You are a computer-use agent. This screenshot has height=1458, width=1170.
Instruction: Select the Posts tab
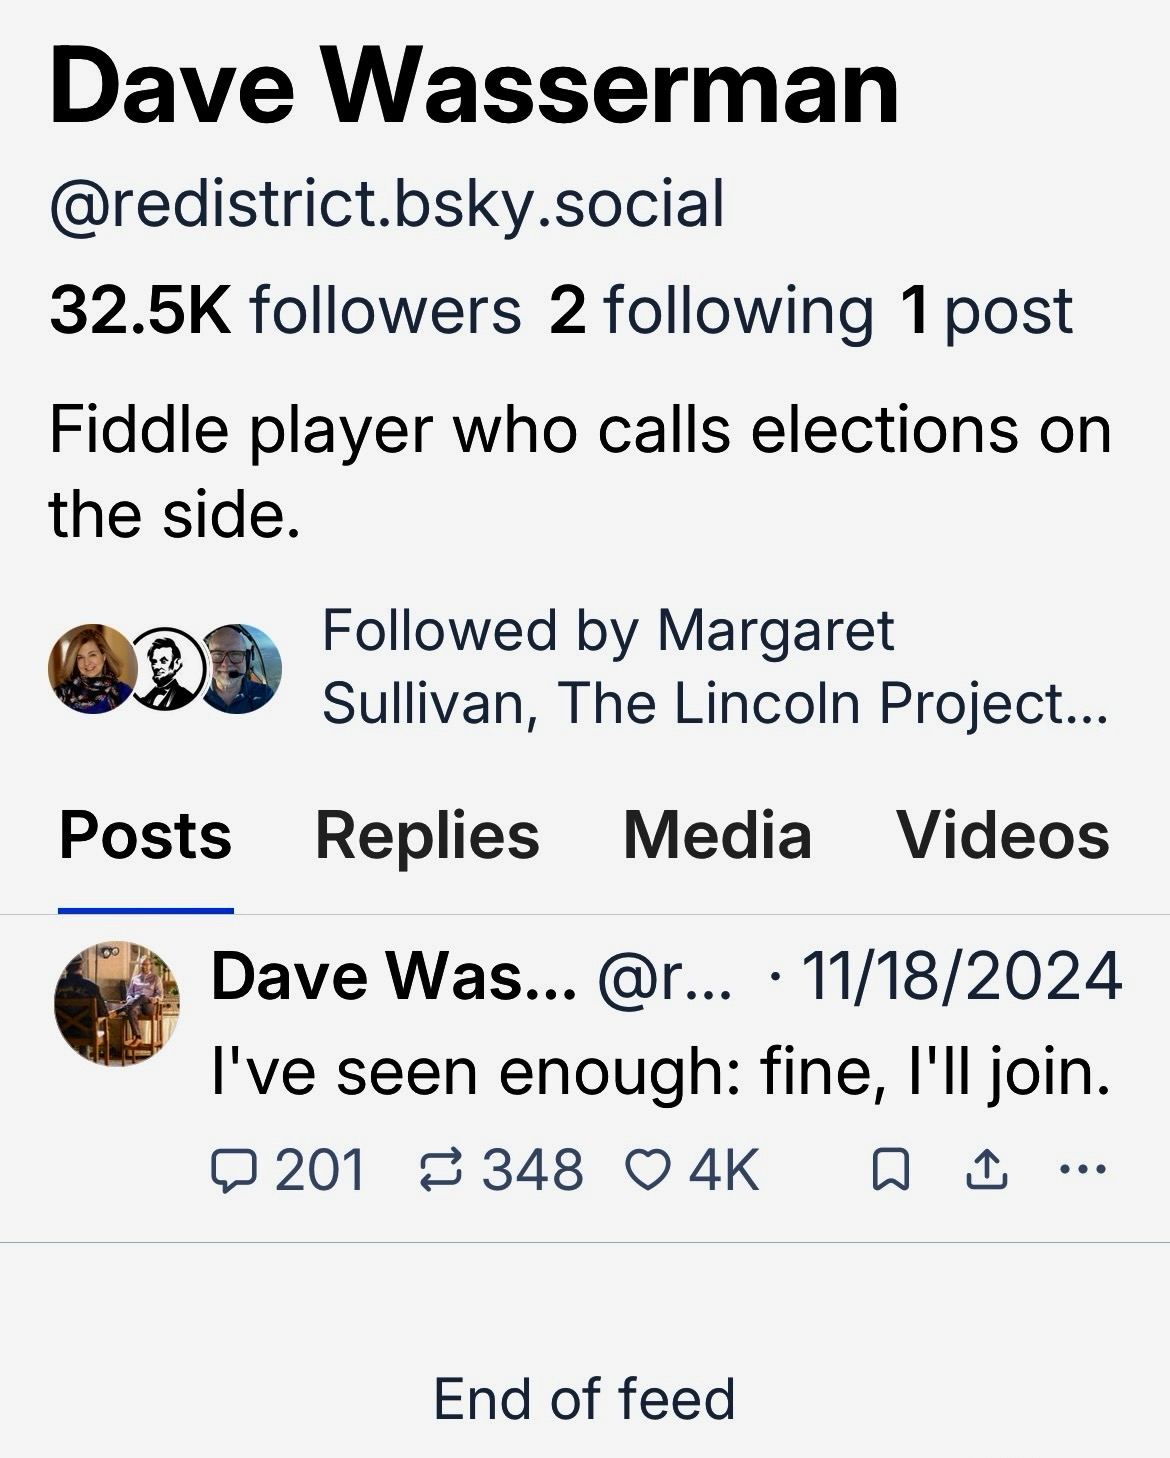click(x=146, y=836)
